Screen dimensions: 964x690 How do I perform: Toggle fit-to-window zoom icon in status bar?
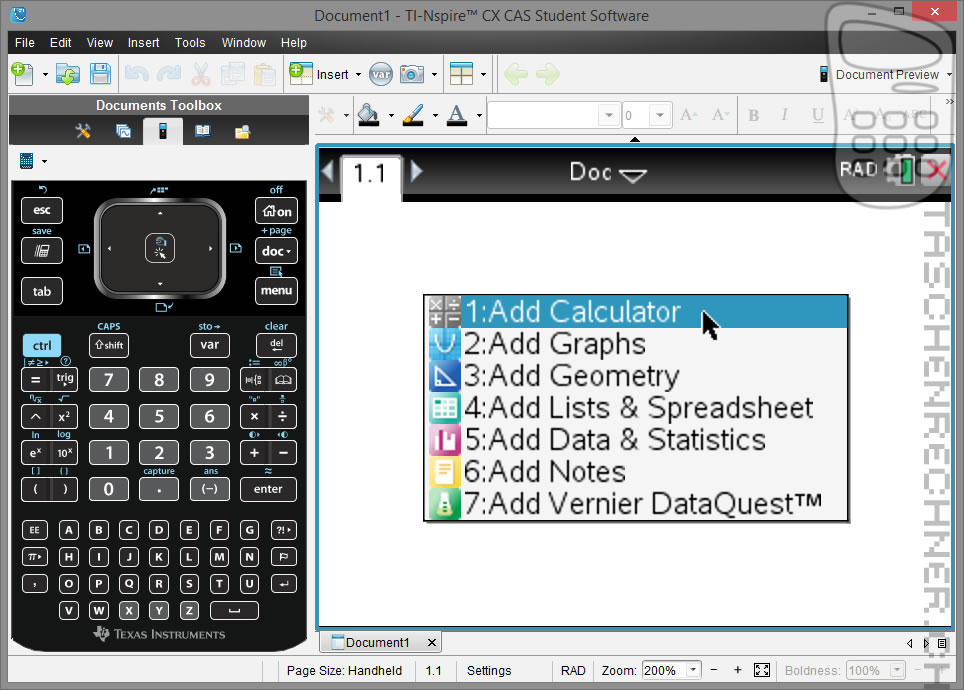pos(762,670)
